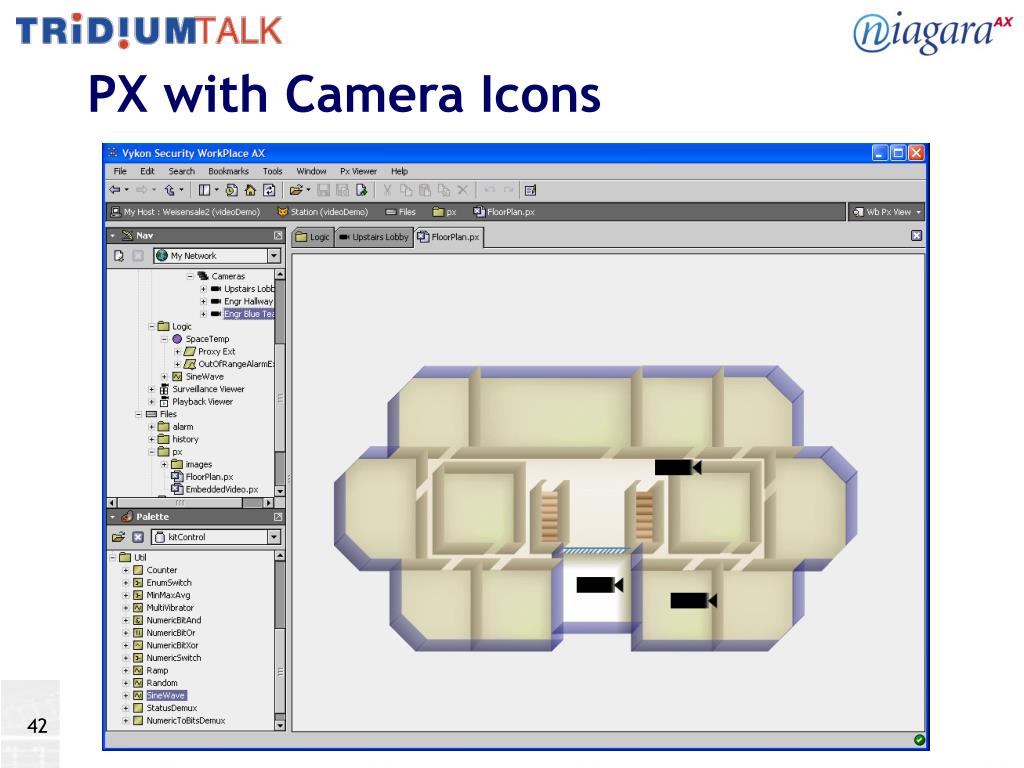Screen dimensions: 1024x768
Task: Select the upper-right camera icon on floor plan
Action: (x=678, y=467)
